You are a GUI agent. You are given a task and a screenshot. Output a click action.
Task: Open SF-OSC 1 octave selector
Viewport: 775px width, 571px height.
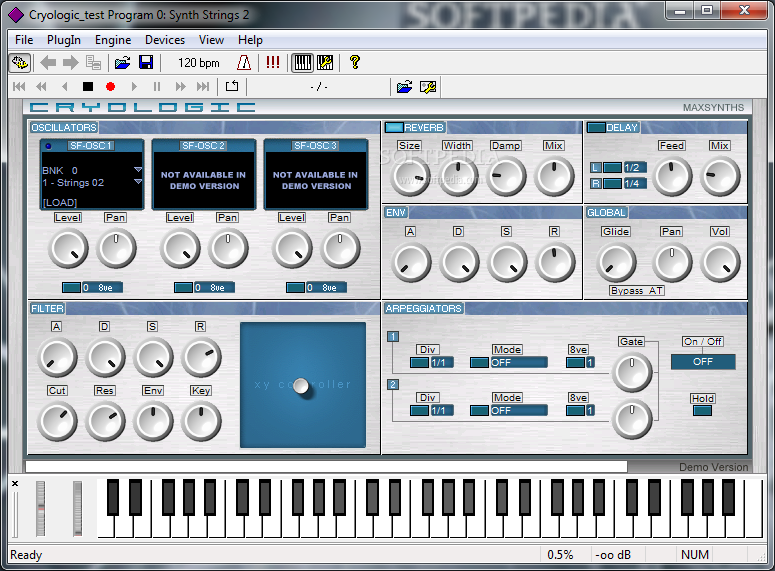click(x=92, y=288)
